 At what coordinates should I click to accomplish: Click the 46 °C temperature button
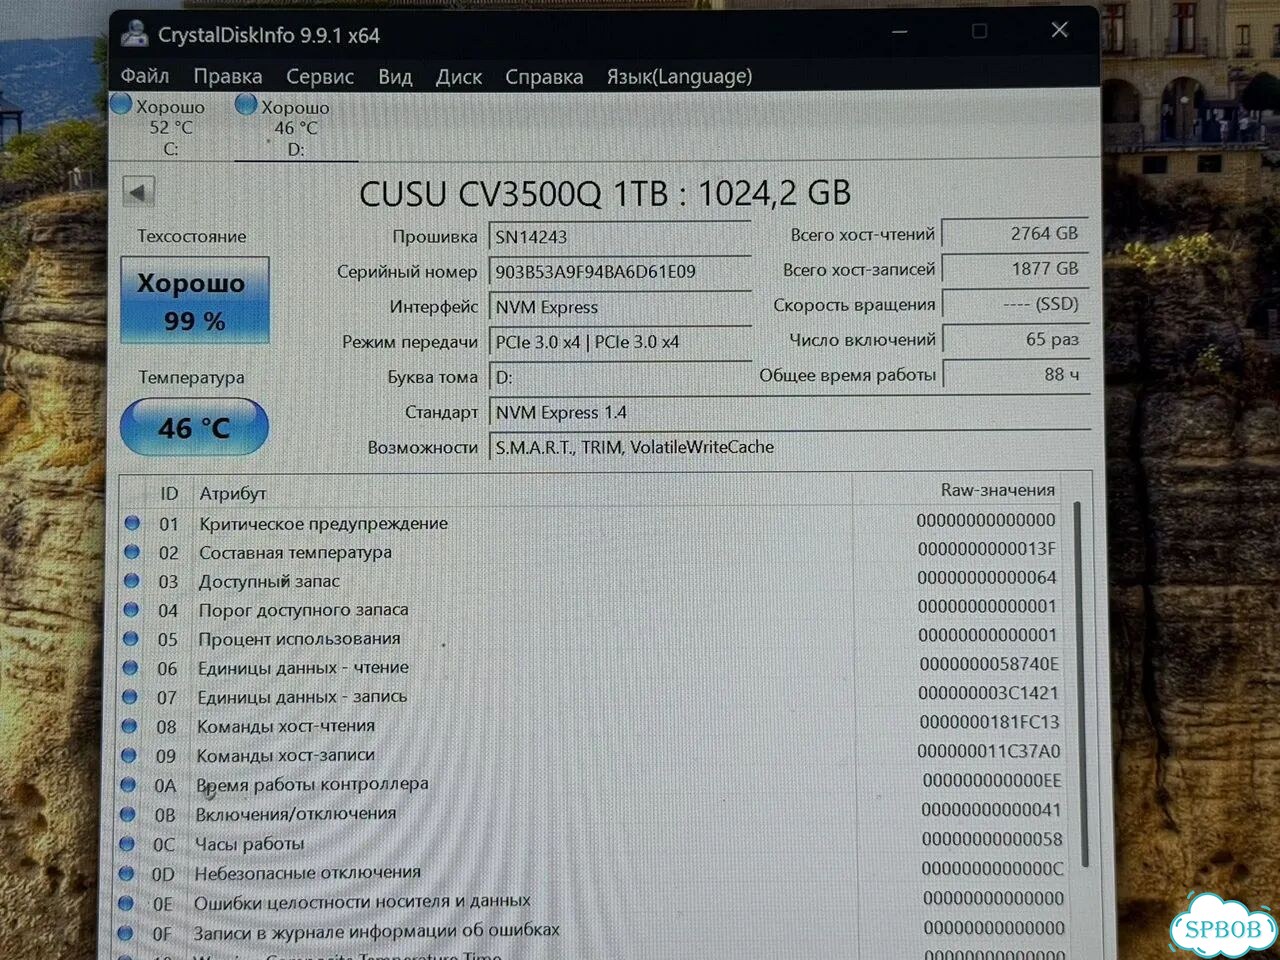point(194,427)
